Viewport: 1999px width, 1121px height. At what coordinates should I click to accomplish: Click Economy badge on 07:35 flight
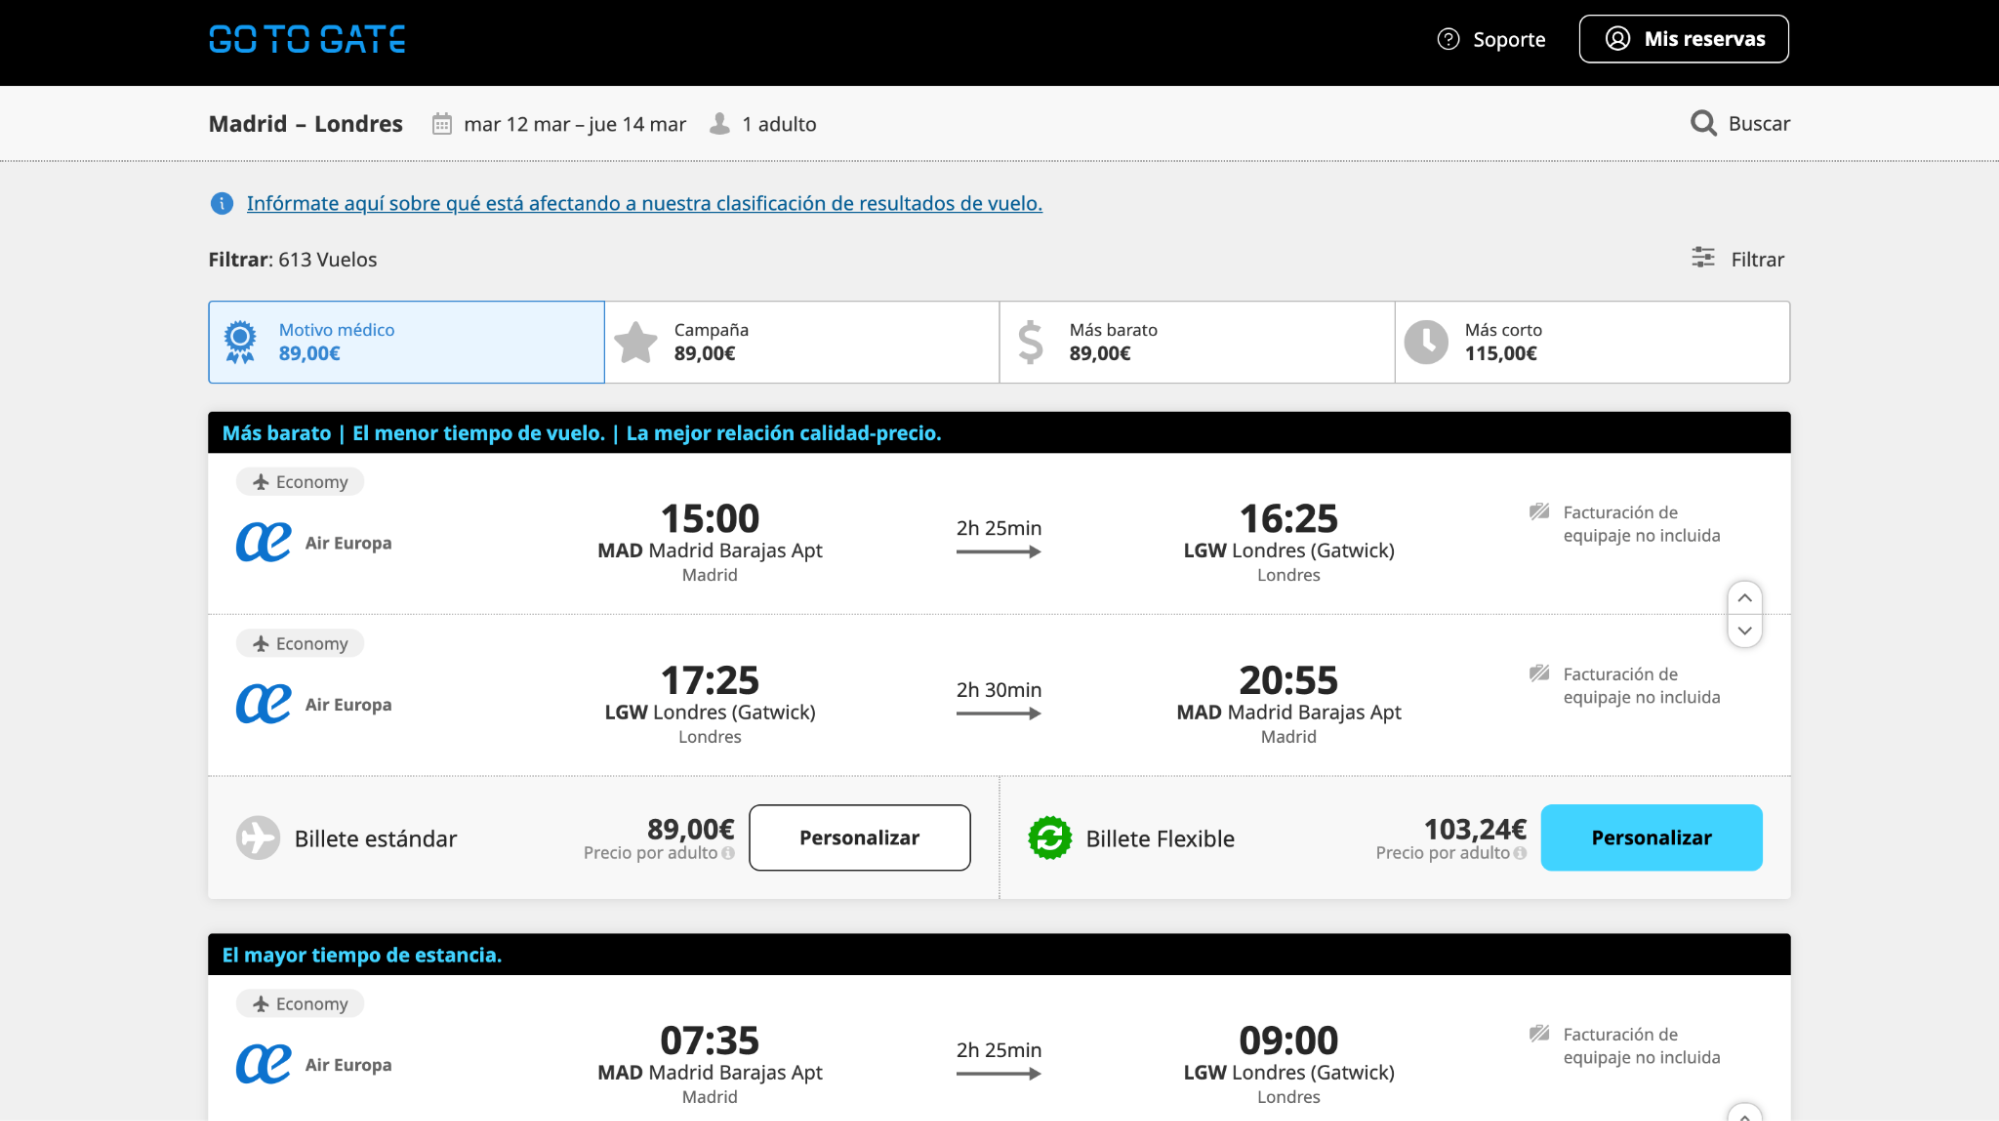click(x=300, y=1004)
